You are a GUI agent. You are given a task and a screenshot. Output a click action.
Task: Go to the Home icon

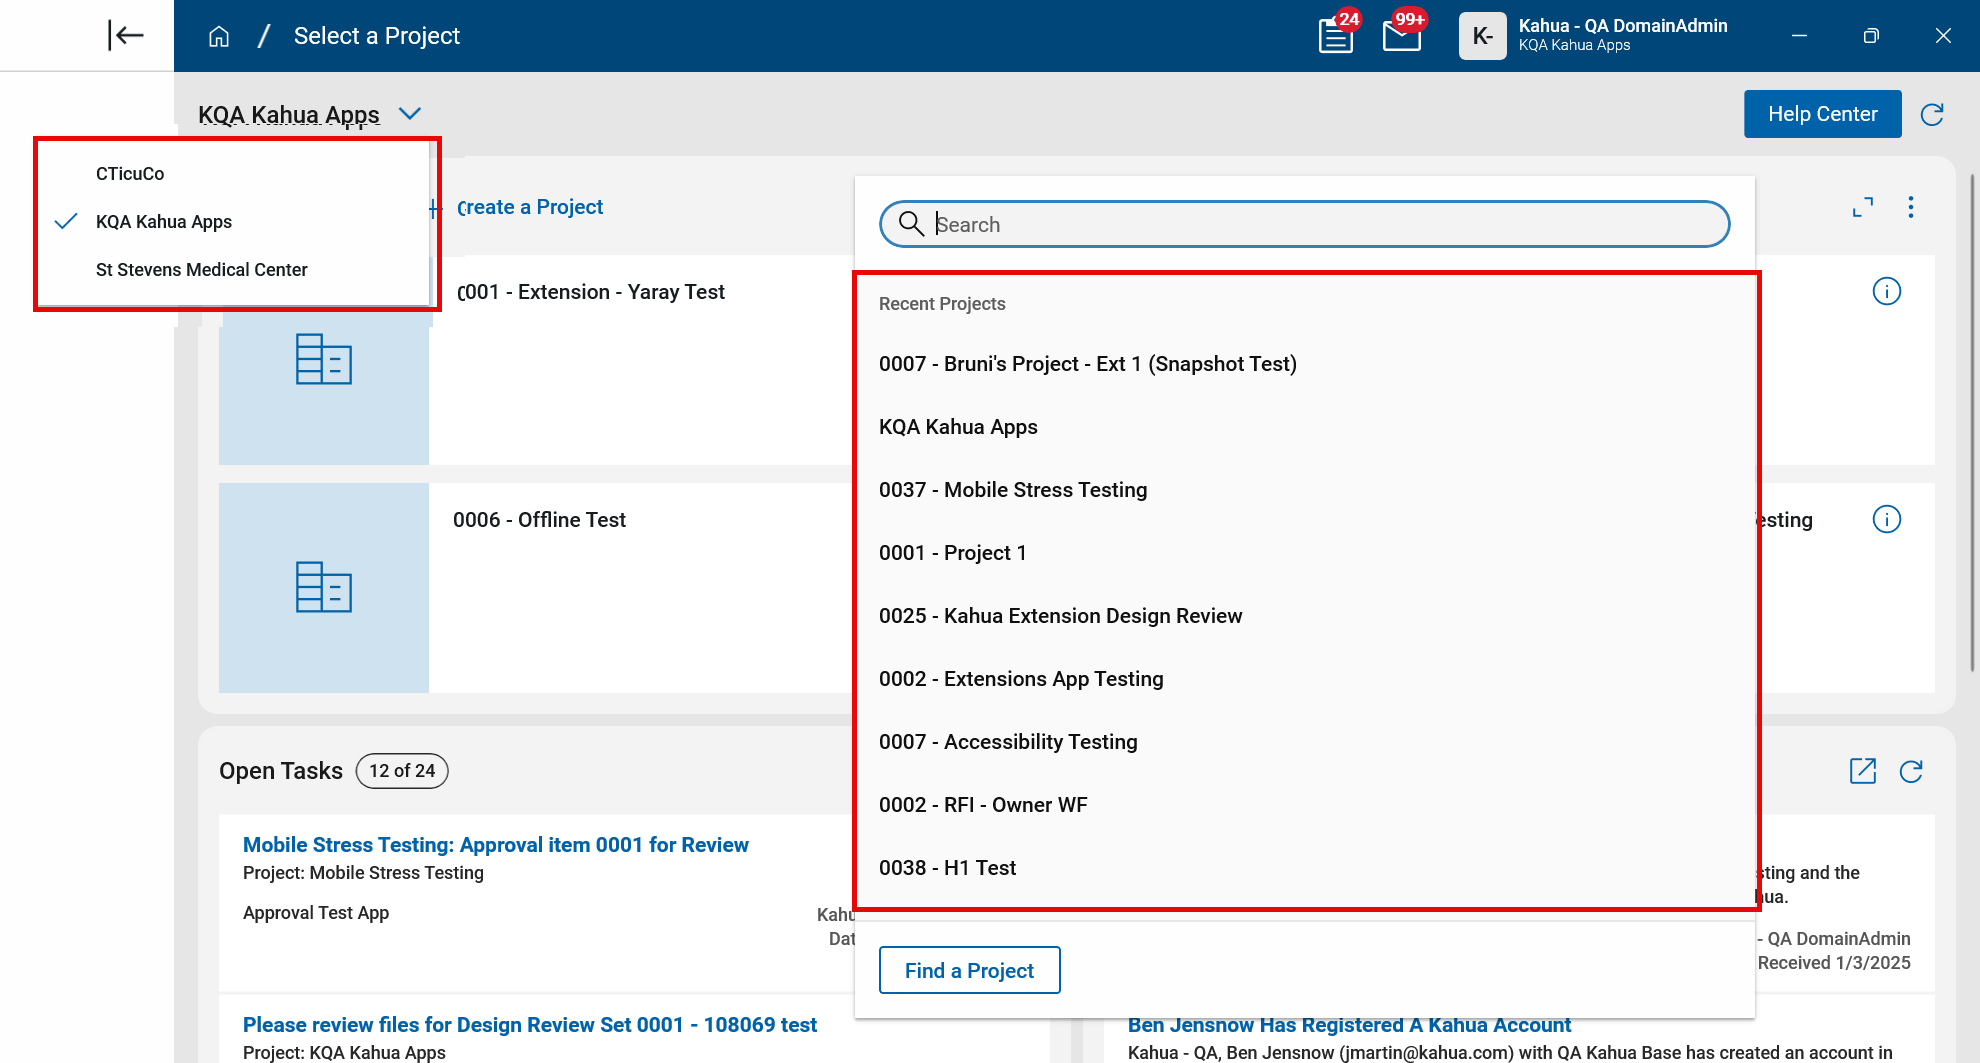tap(219, 36)
